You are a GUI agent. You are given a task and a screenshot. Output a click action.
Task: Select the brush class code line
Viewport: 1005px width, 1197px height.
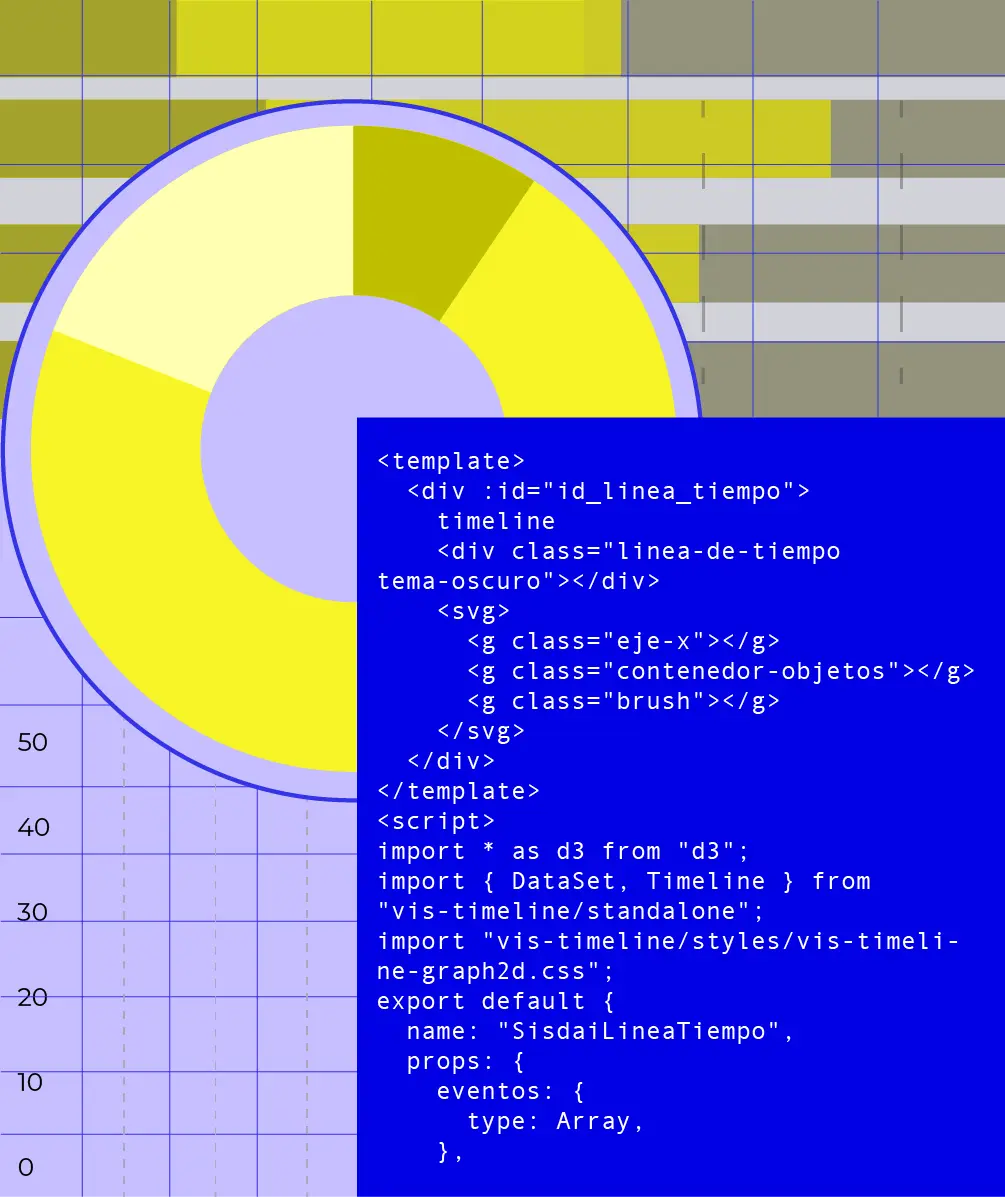(x=623, y=701)
